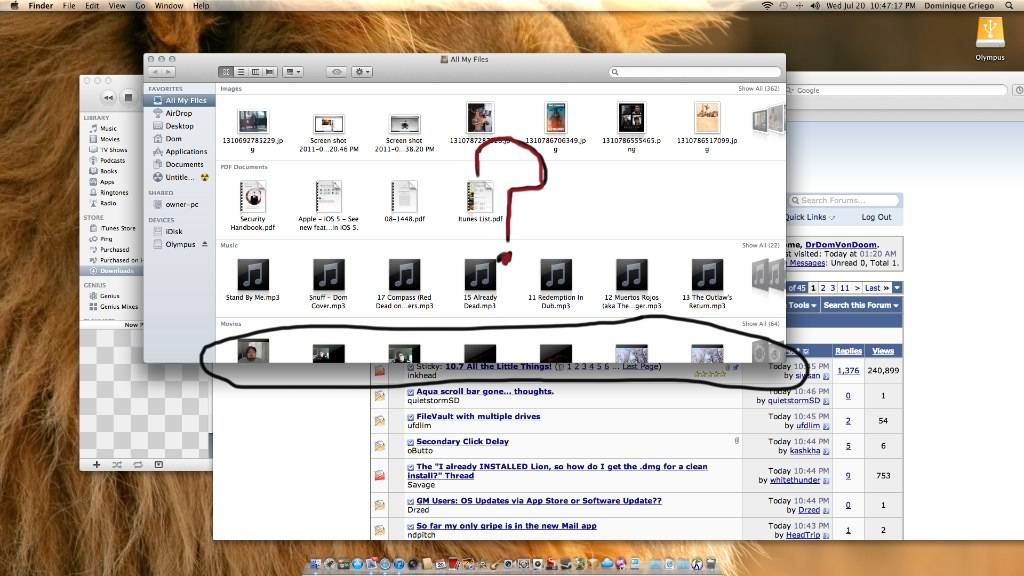Open the Finder arrange-by dropdown
Image resolution: width=1024 pixels, height=576 pixels.
click(x=293, y=72)
